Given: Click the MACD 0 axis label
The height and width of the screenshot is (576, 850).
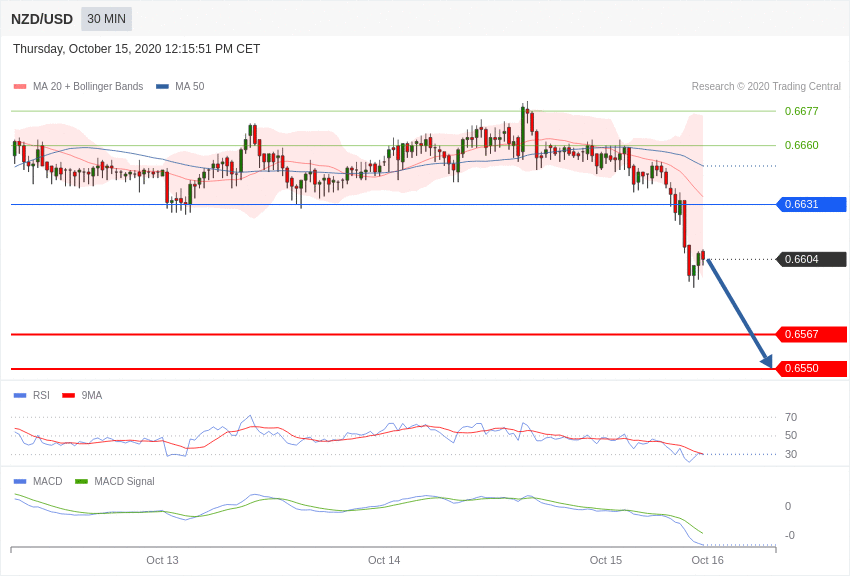Looking at the screenshot, I should click(x=788, y=506).
